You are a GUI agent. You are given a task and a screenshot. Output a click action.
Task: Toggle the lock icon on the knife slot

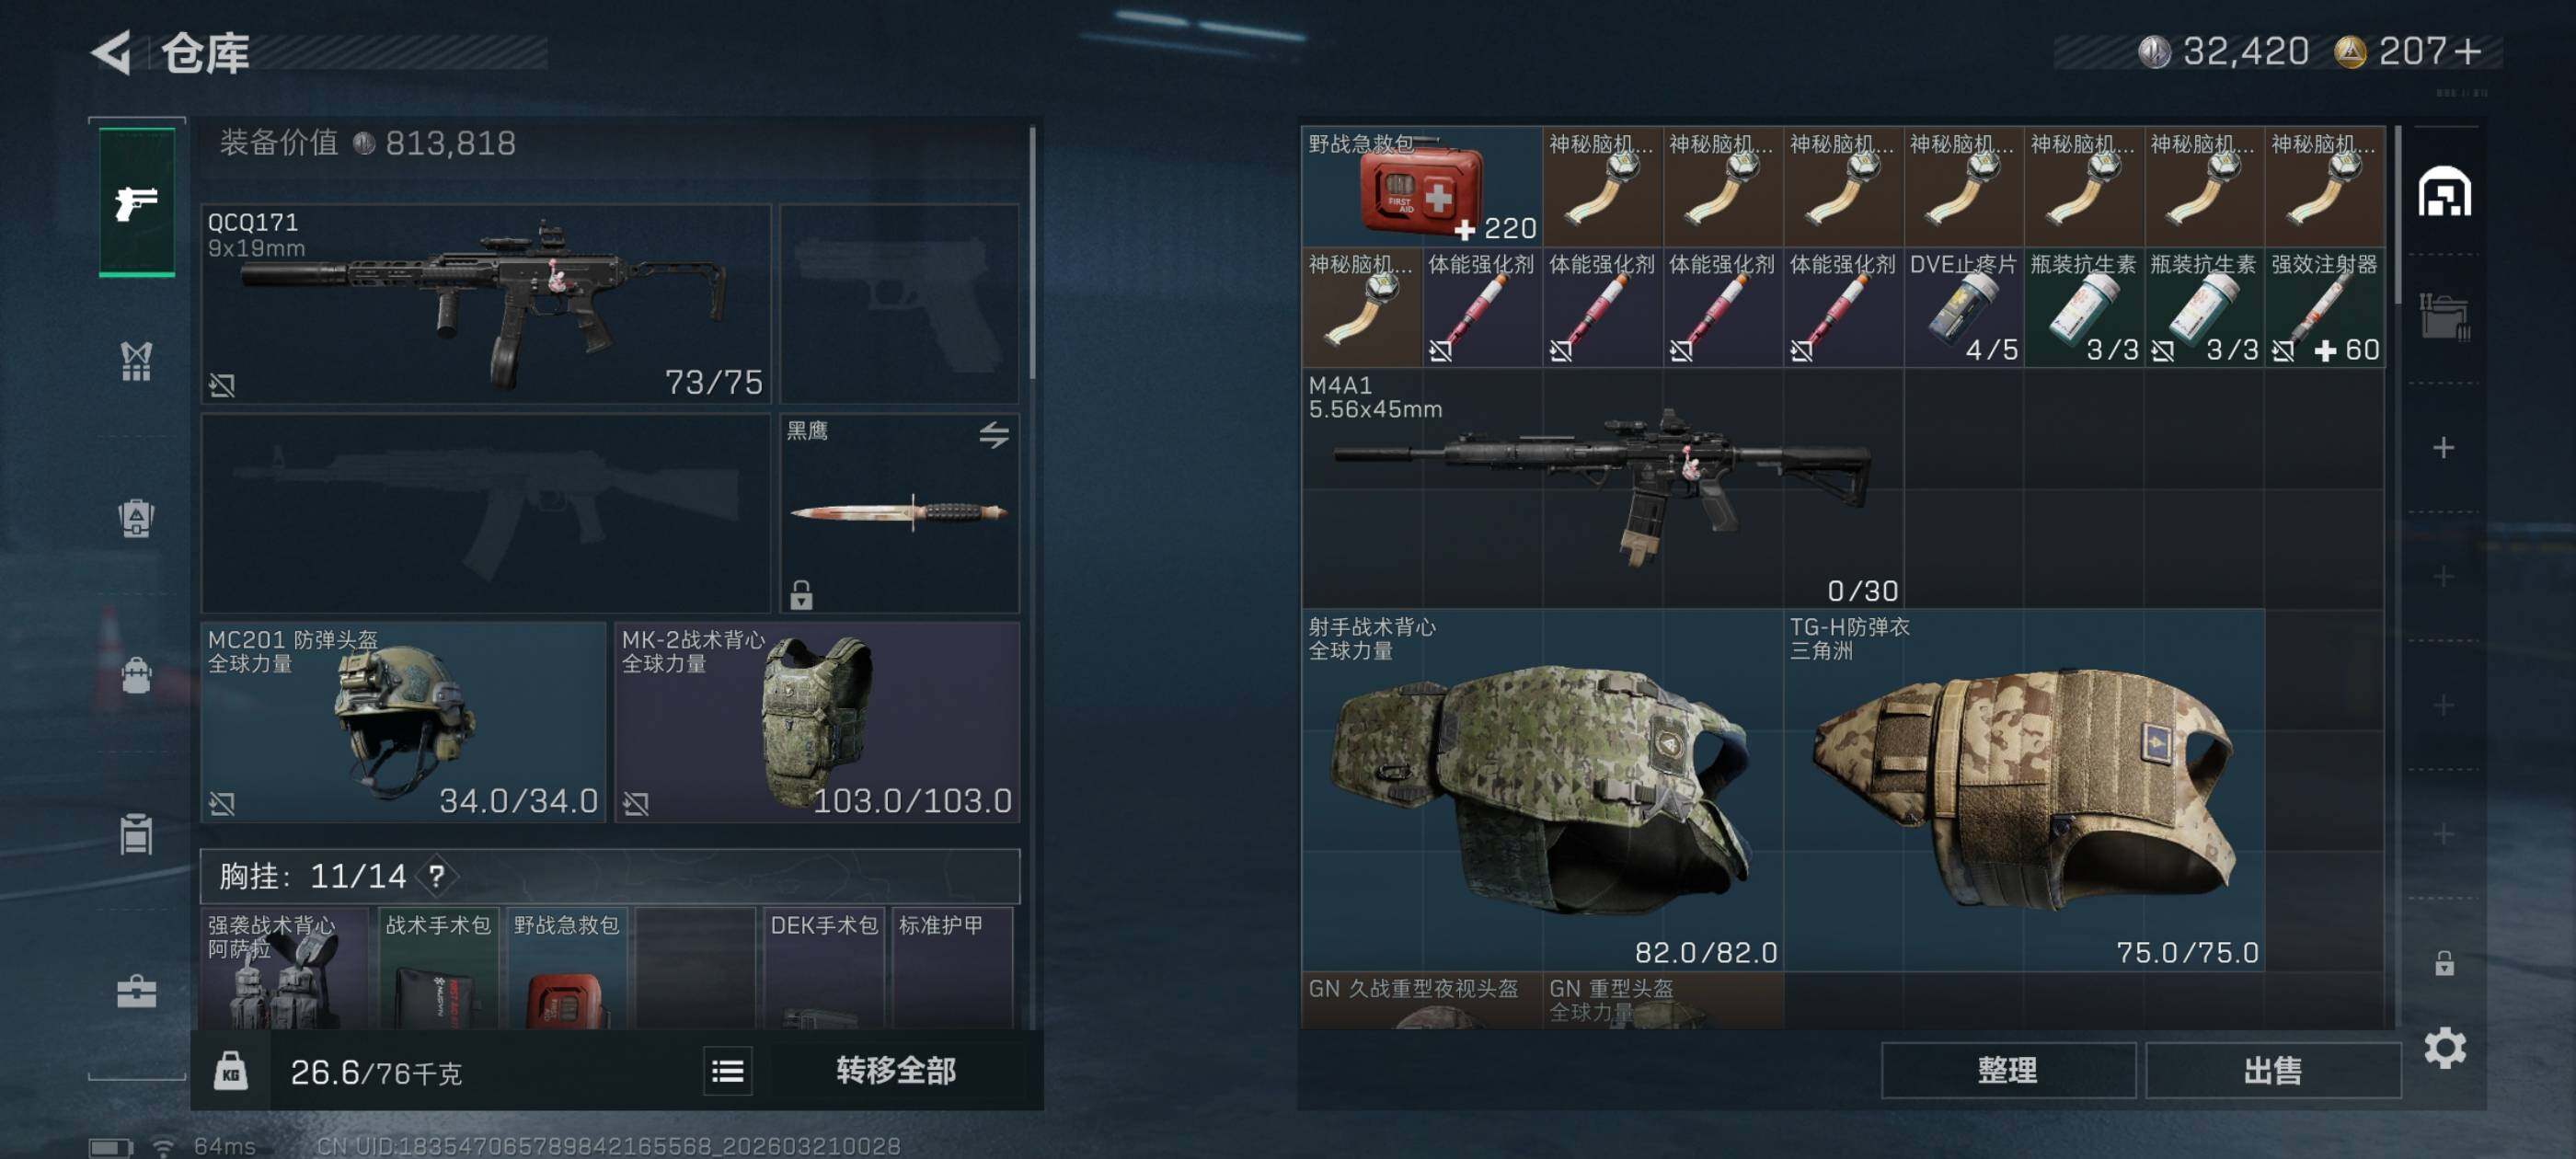point(801,595)
